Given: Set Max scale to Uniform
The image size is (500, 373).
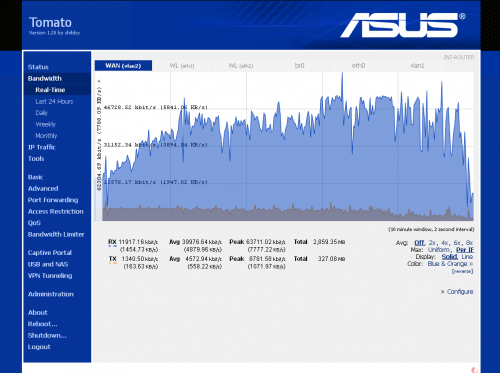Looking at the screenshot, I should [x=439, y=250].
